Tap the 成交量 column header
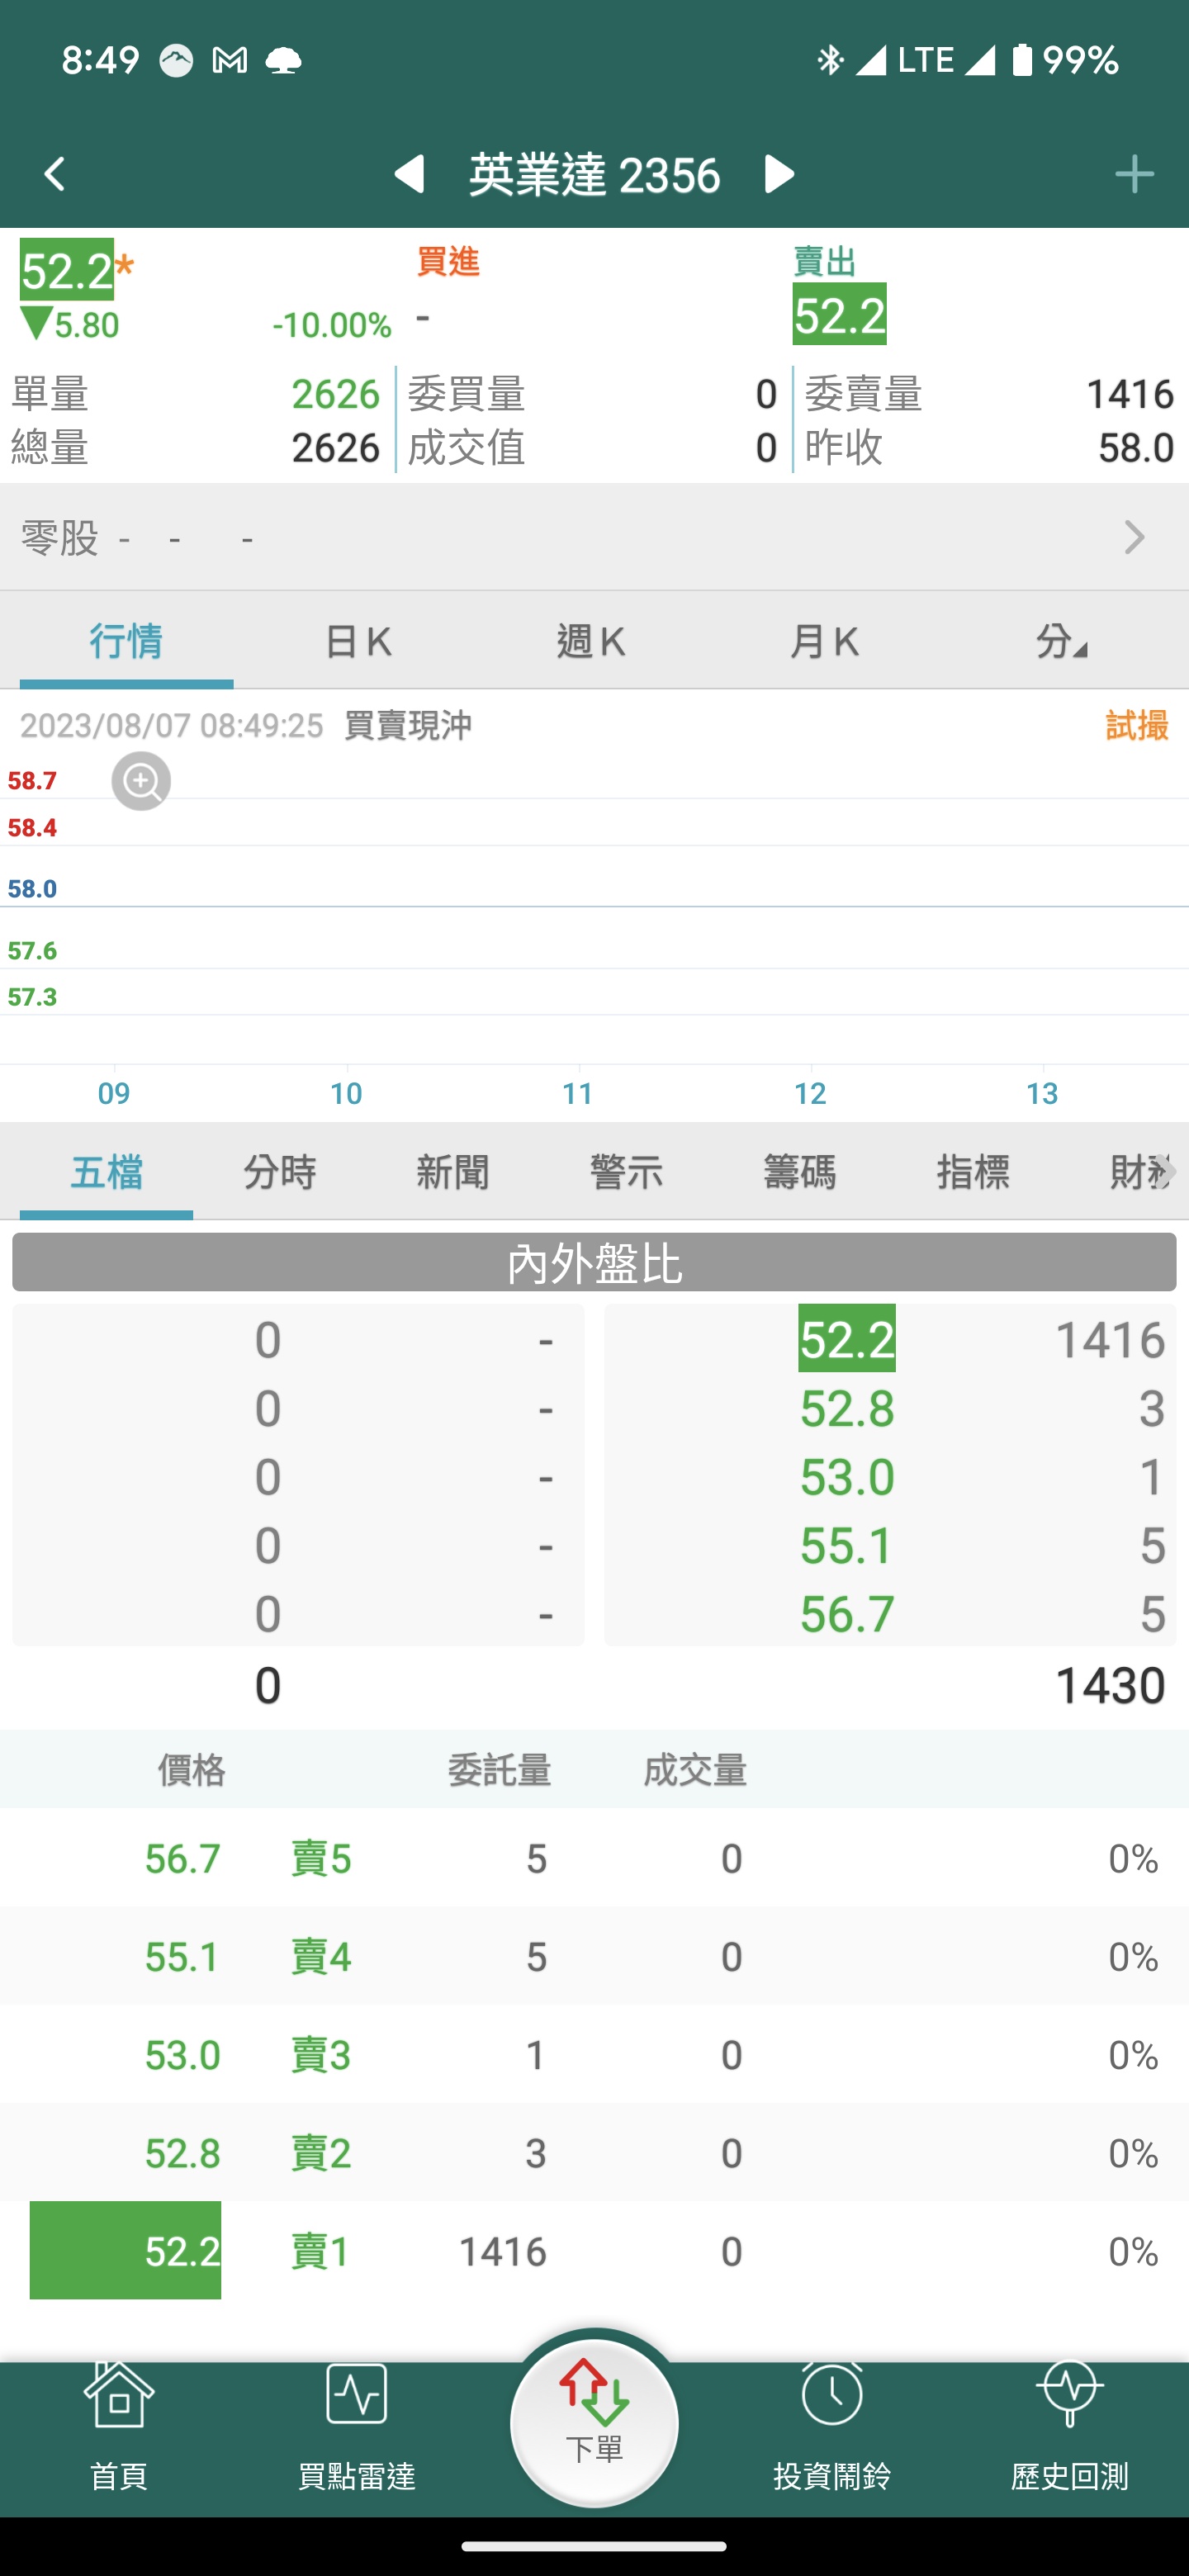Image resolution: width=1189 pixels, height=2576 pixels. point(695,1770)
